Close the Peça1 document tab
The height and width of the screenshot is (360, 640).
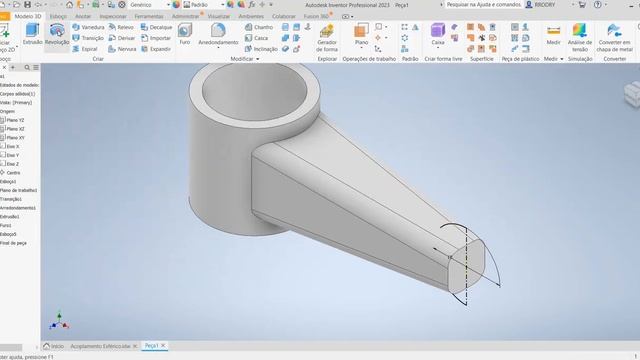163,346
